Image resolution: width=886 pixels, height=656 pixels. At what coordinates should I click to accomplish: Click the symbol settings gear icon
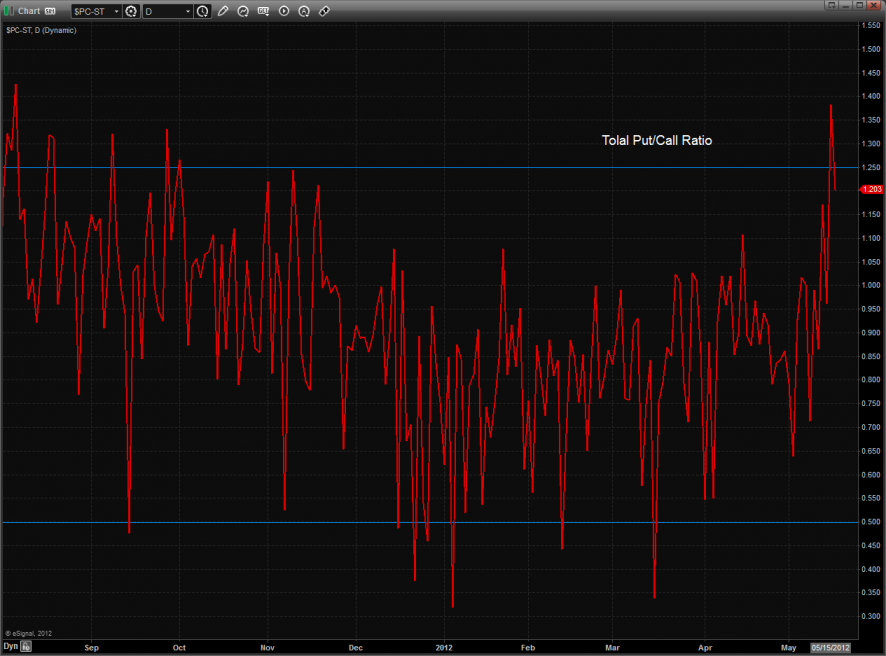point(131,11)
